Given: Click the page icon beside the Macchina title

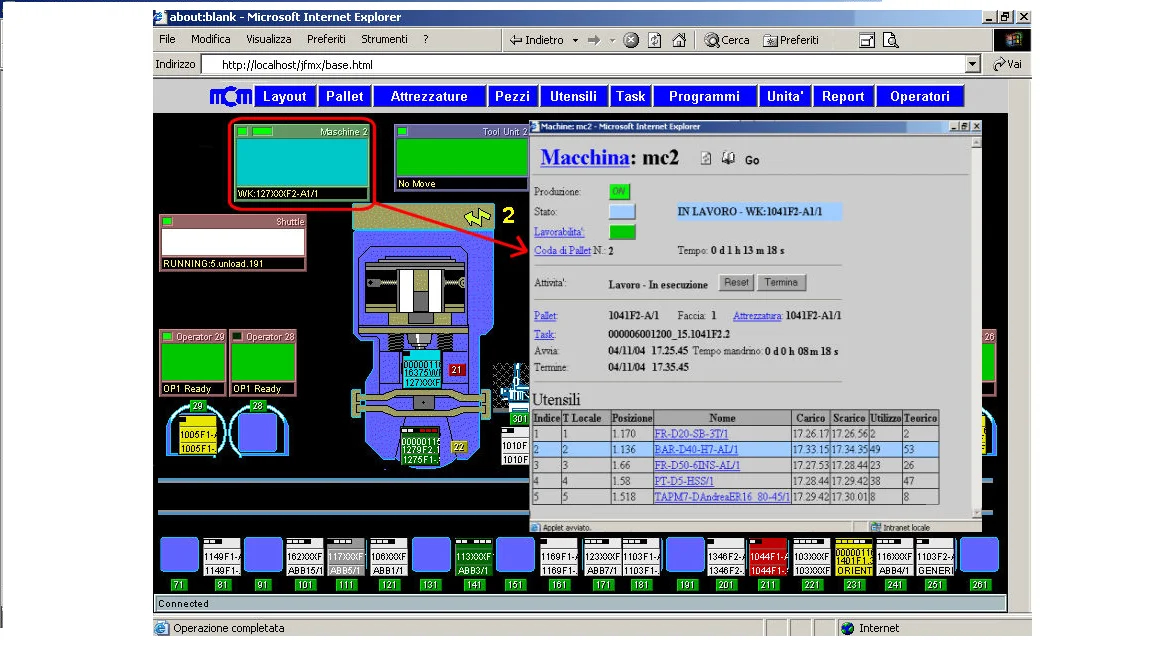Looking at the screenshot, I should click(x=707, y=158).
